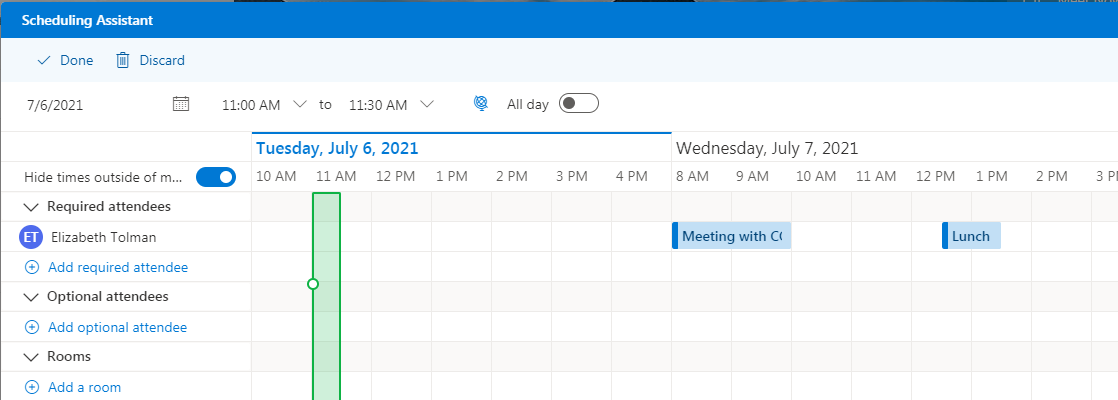Open the calendar date picker icon
This screenshot has height=400, width=1118.
[x=181, y=104]
